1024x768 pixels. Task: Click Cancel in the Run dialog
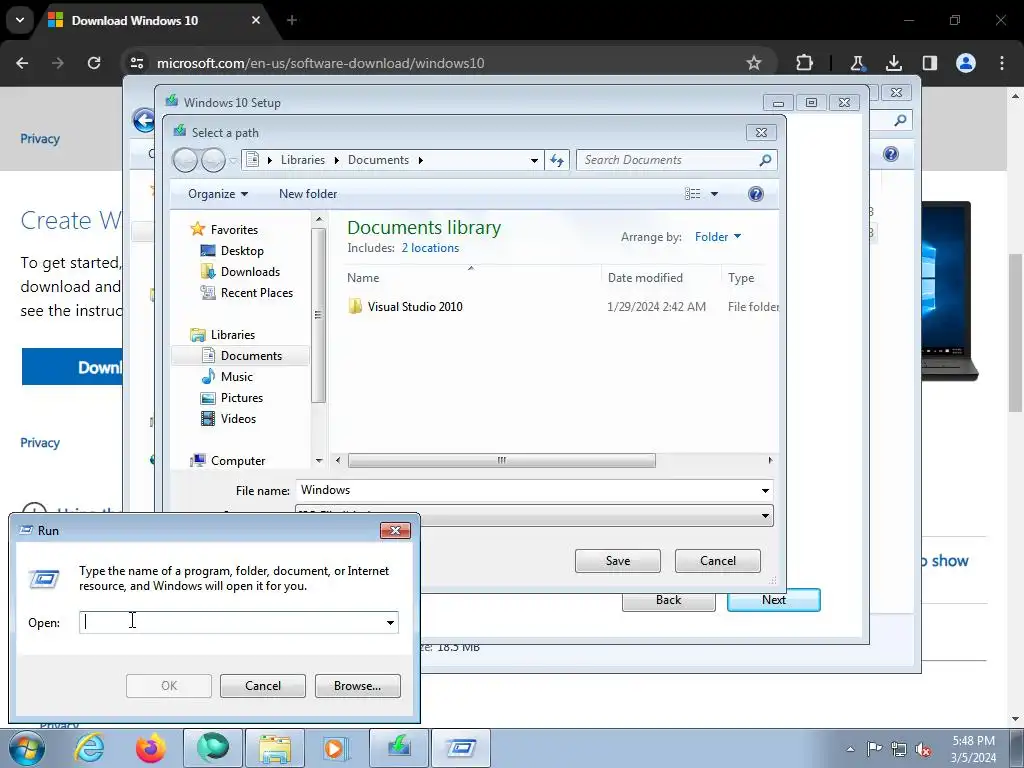click(x=263, y=686)
